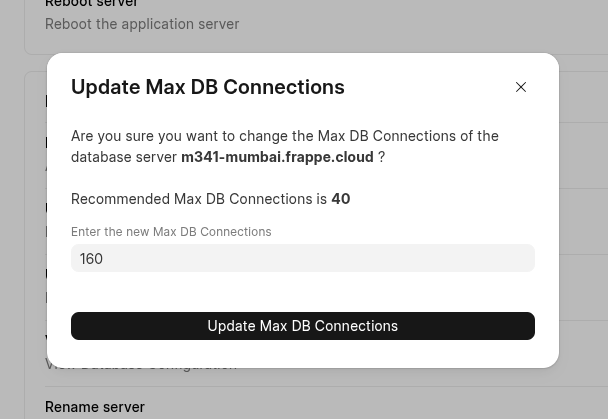Click empty space right of the 160 value
Viewport: 608px width, 419px height.
coord(350,258)
